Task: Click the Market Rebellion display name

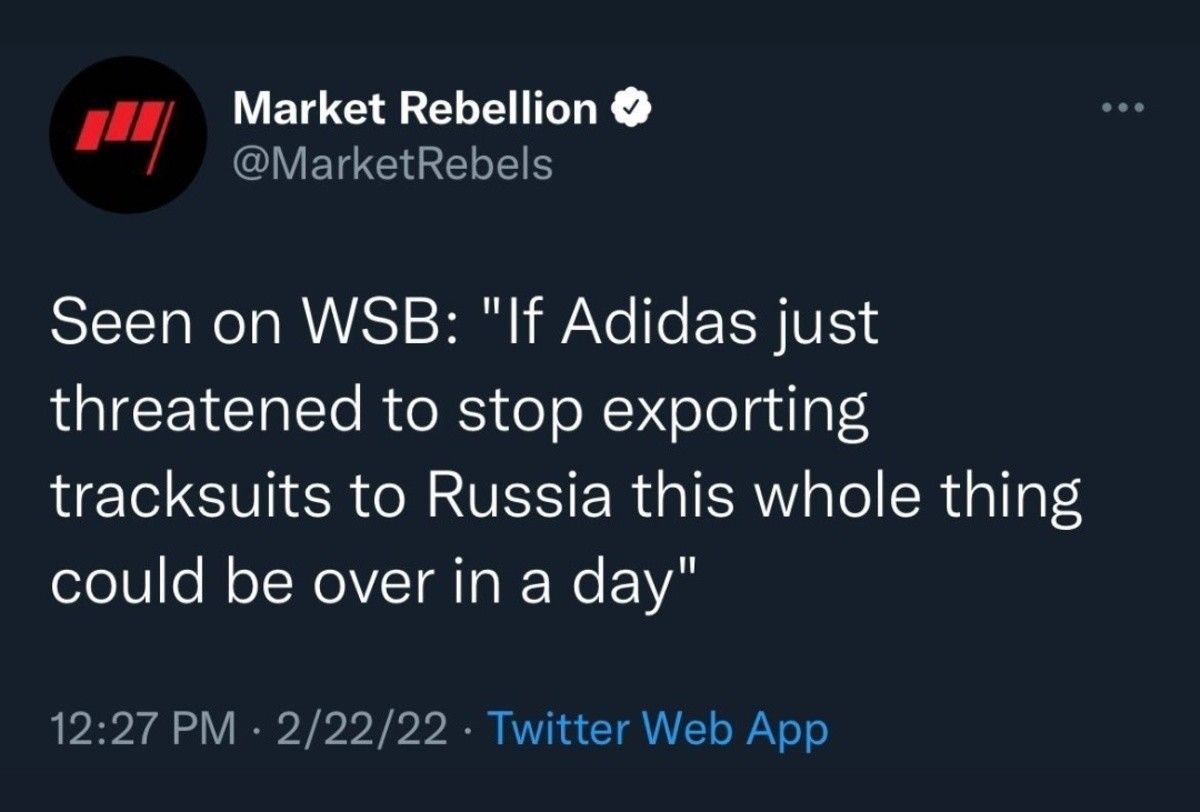Action: 414,108
